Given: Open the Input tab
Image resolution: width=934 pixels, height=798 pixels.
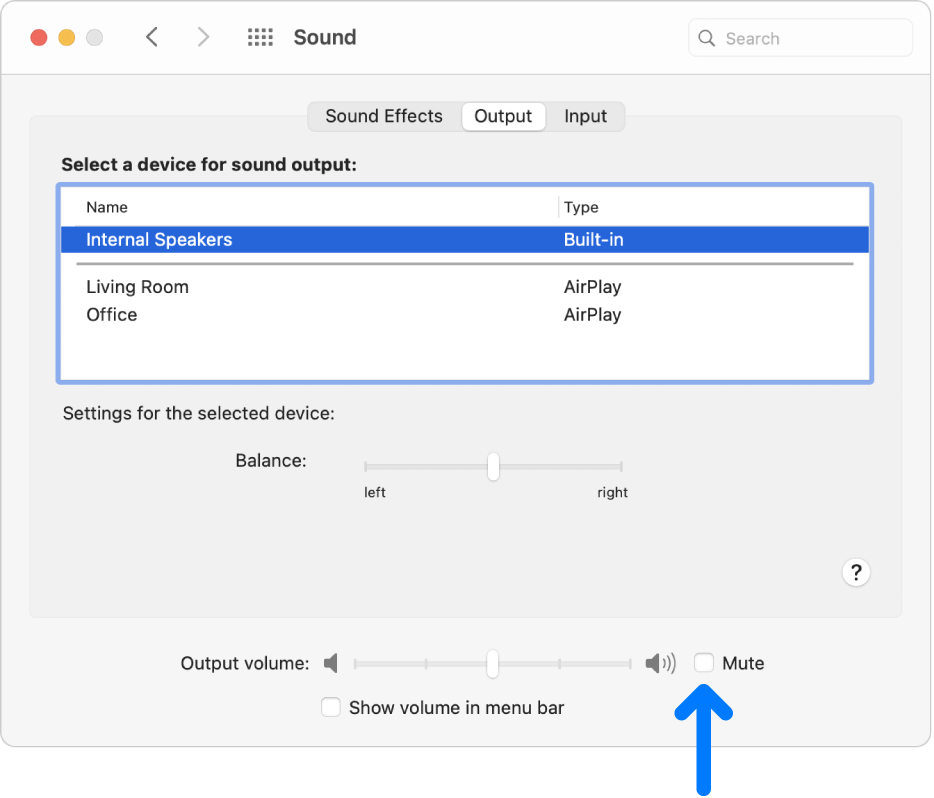Looking at the screenshot, I should pyautogui.click(x=585, y=116).
